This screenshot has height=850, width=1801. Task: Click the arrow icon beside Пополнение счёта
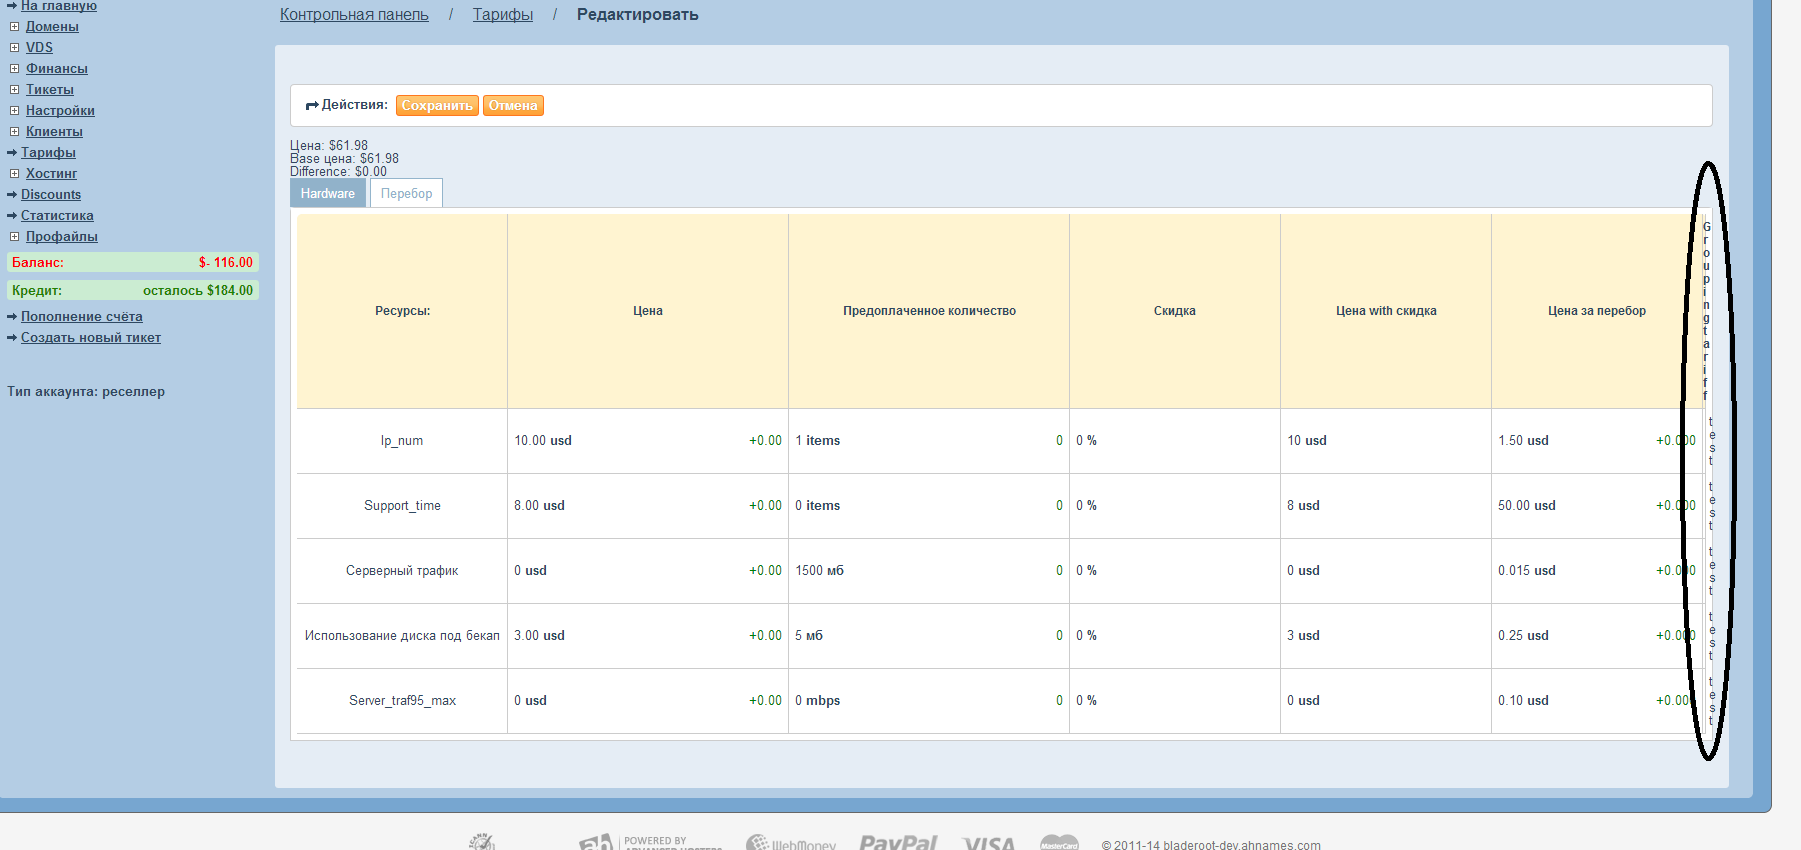[x=12, y=317]
